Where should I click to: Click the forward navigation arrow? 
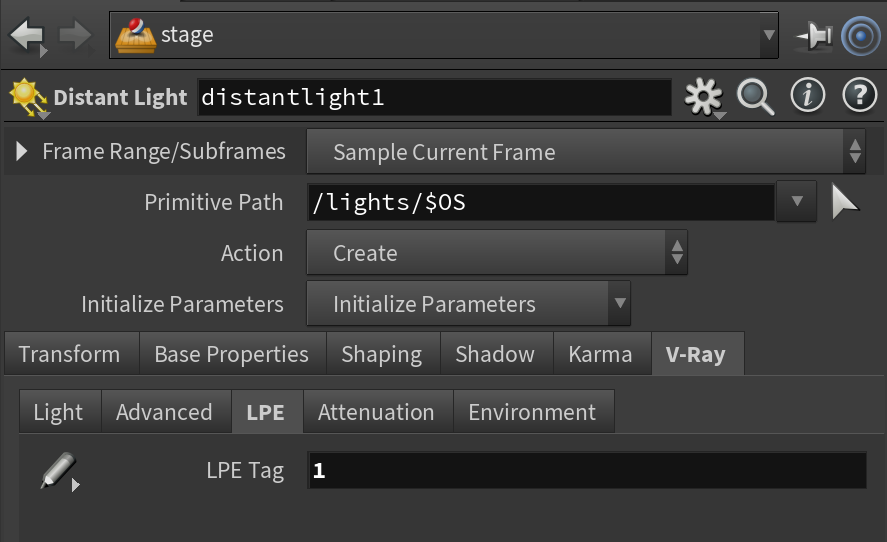75,35
